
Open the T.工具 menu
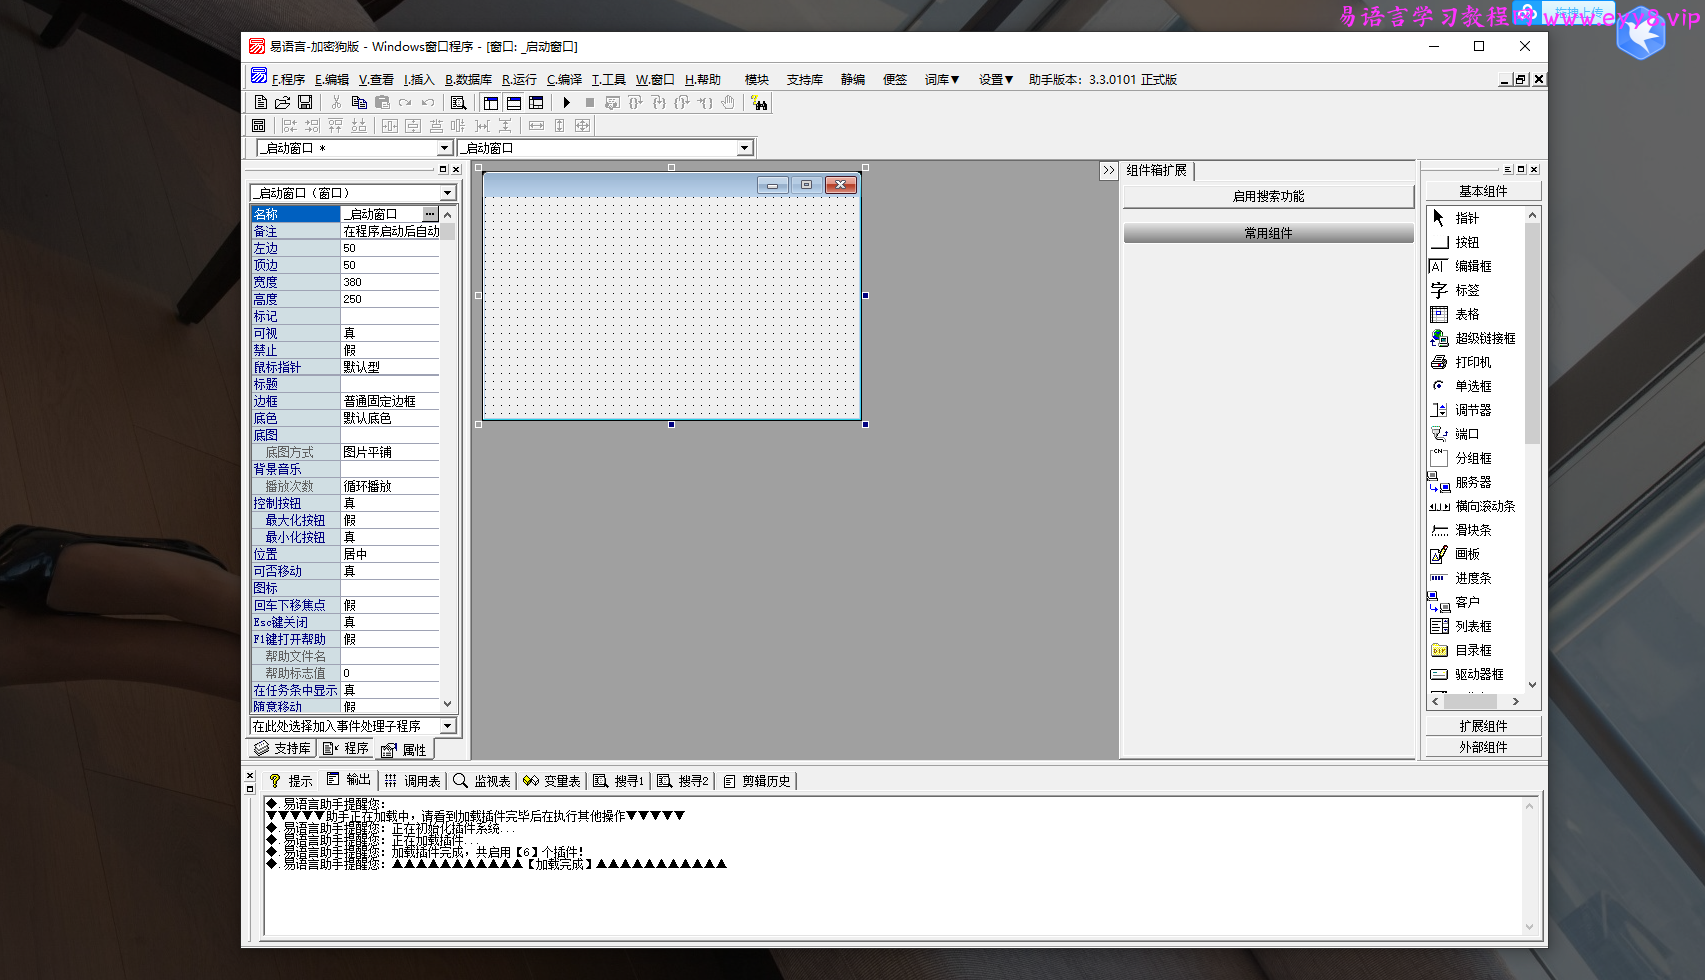click(608, 79)
